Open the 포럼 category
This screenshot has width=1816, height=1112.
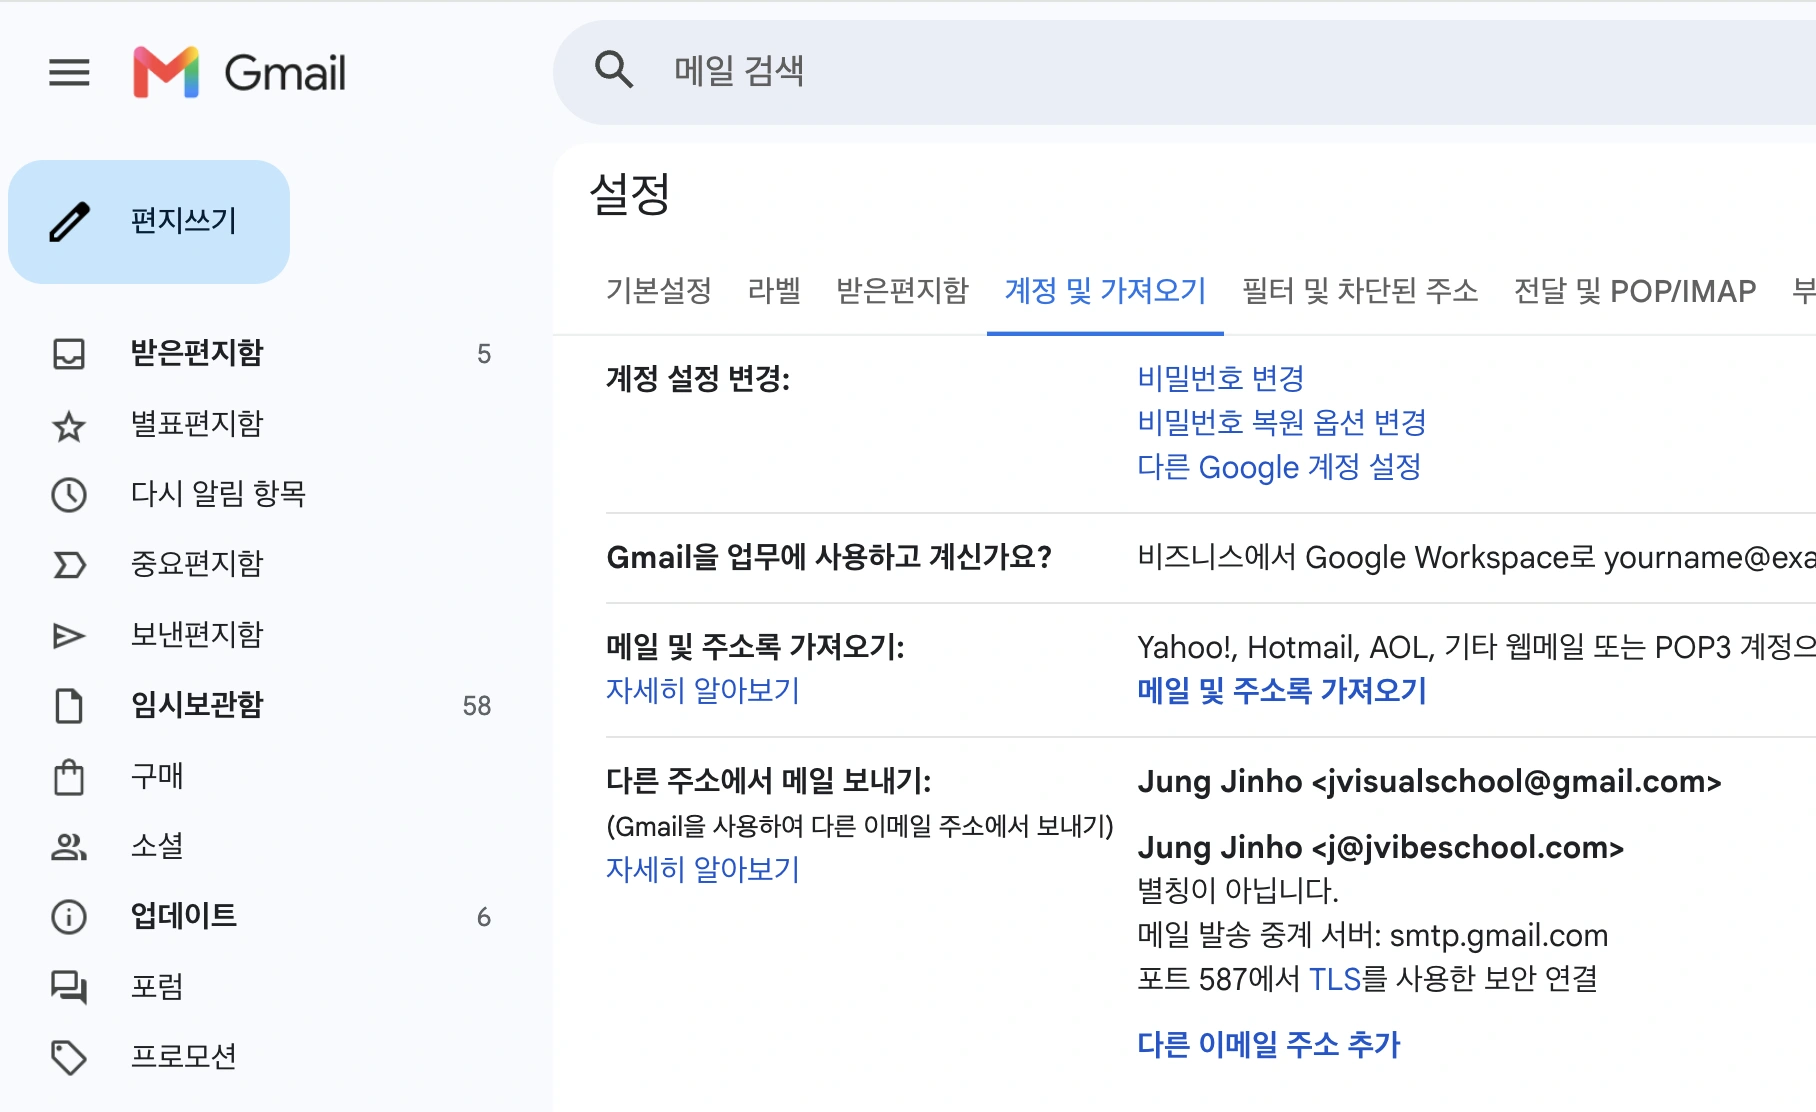click(x=157, y=986)
